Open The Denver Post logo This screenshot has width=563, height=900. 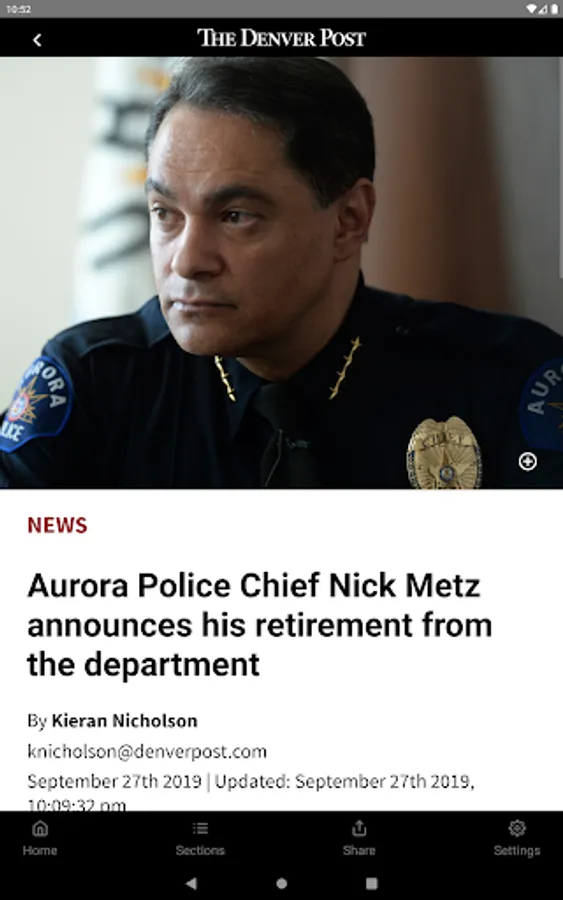click(281, 38)
